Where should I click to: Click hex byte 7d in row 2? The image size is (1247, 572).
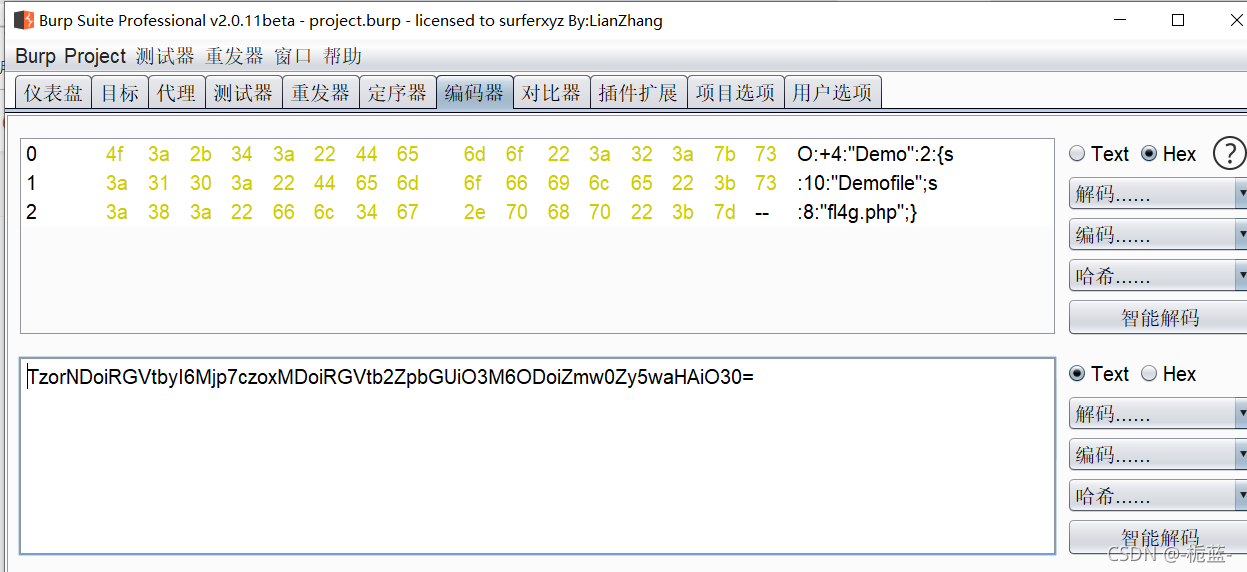(724, 212)
